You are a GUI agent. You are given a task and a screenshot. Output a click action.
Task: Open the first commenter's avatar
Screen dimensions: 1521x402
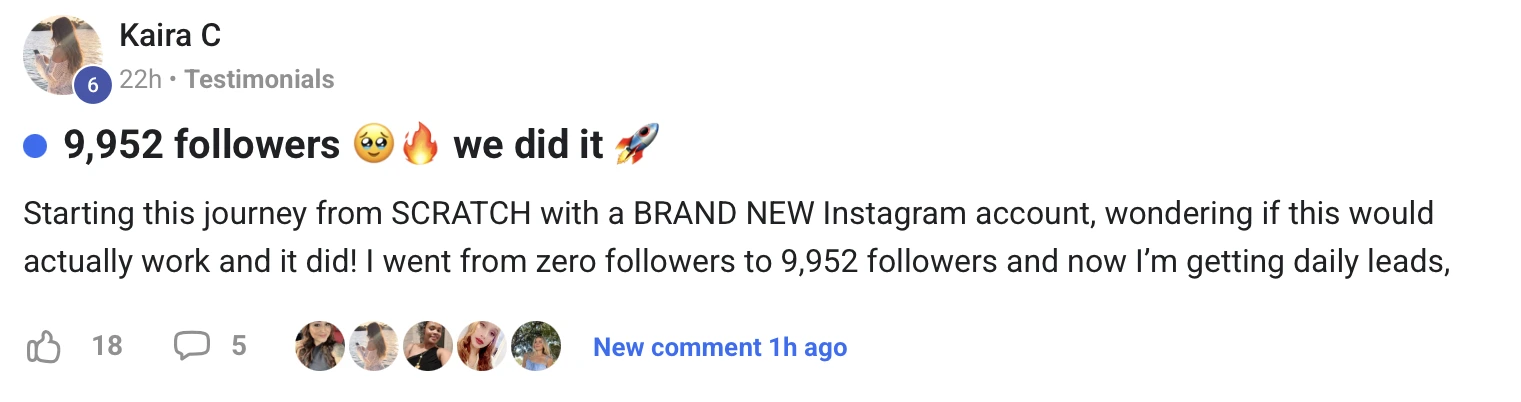tap(320, 347)
